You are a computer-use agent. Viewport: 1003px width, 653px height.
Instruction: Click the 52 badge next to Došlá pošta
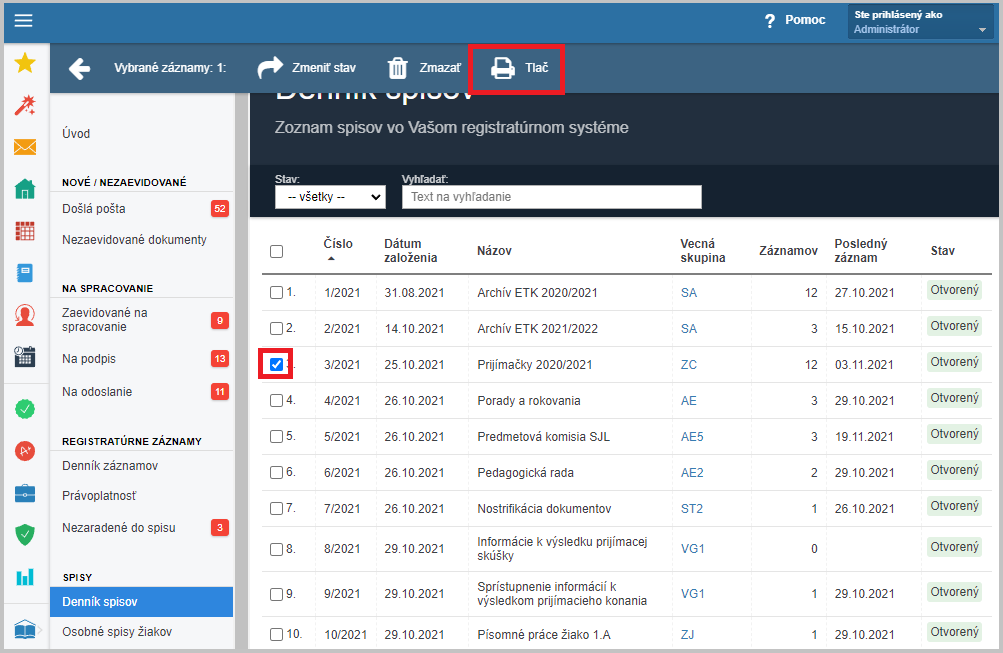point(220,208)
